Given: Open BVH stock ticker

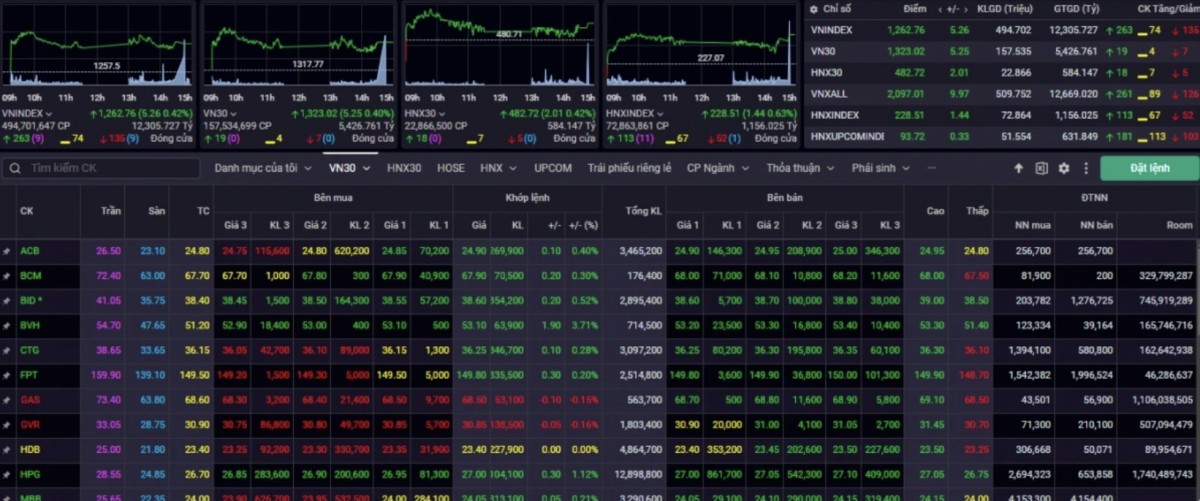Looking at the screenshot, I should (30, 325).
